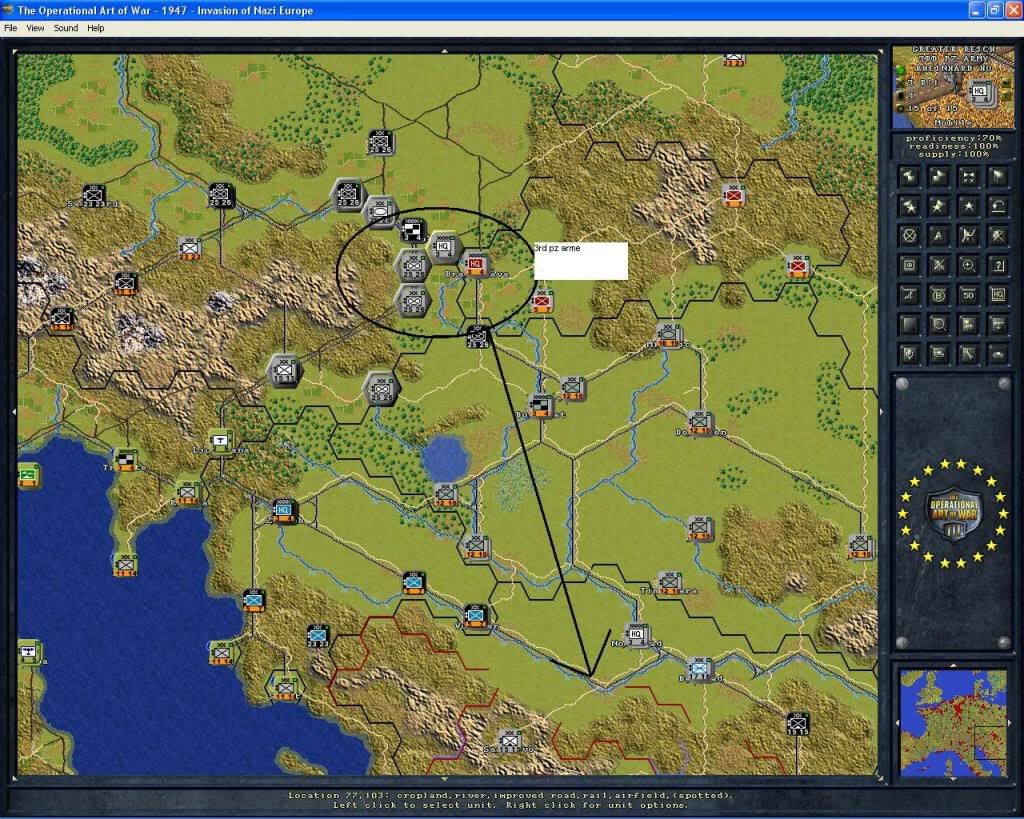Click the HQ button in the button panel

[998, 295]
